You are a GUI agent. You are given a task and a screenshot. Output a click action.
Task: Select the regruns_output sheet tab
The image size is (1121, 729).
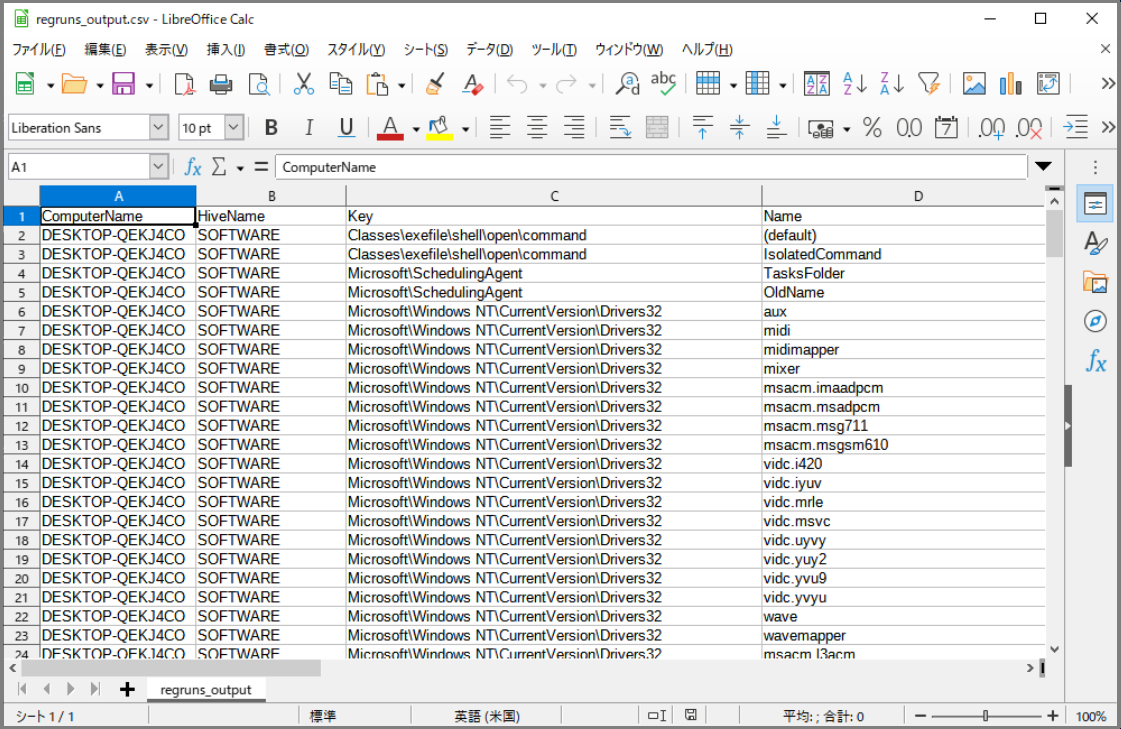pos(206,690)
